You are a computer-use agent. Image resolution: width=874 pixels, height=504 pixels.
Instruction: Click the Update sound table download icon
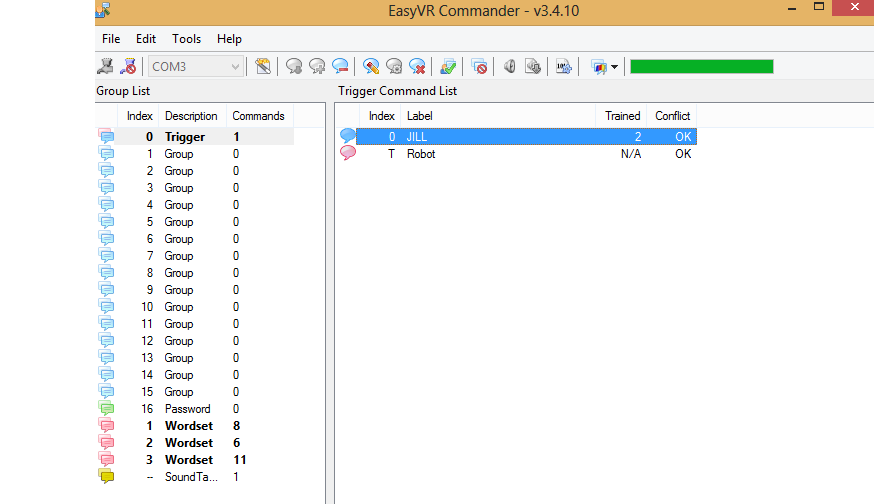click(533, 66)
